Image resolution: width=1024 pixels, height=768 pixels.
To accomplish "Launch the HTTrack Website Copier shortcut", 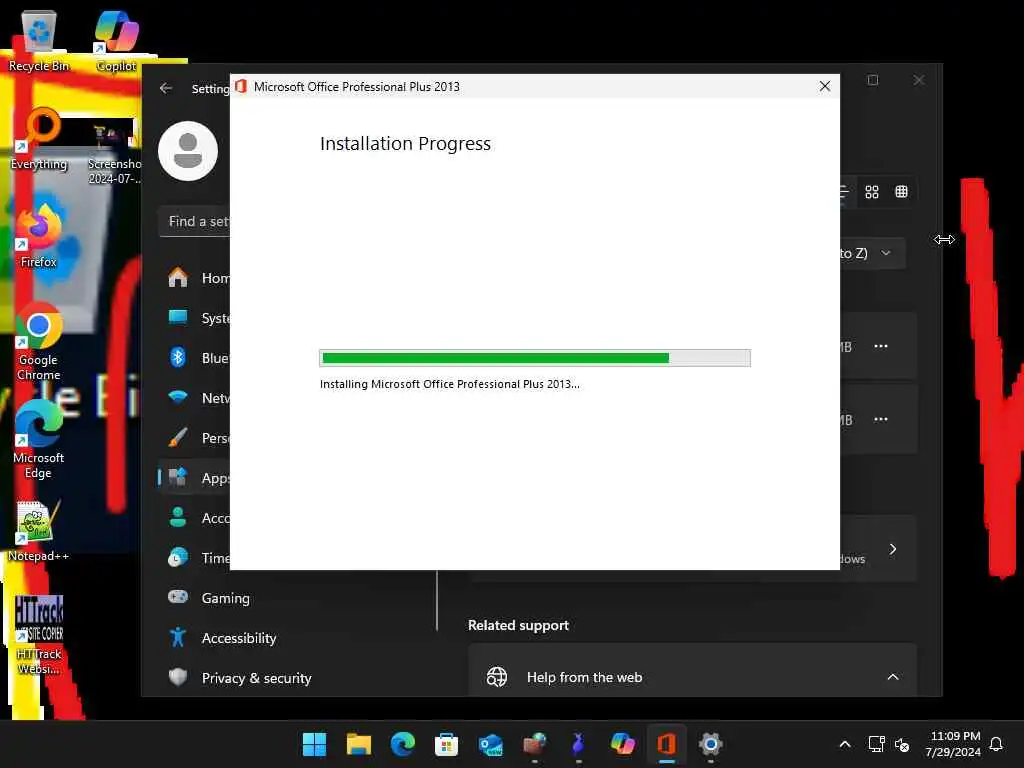I will click(39, 635).
